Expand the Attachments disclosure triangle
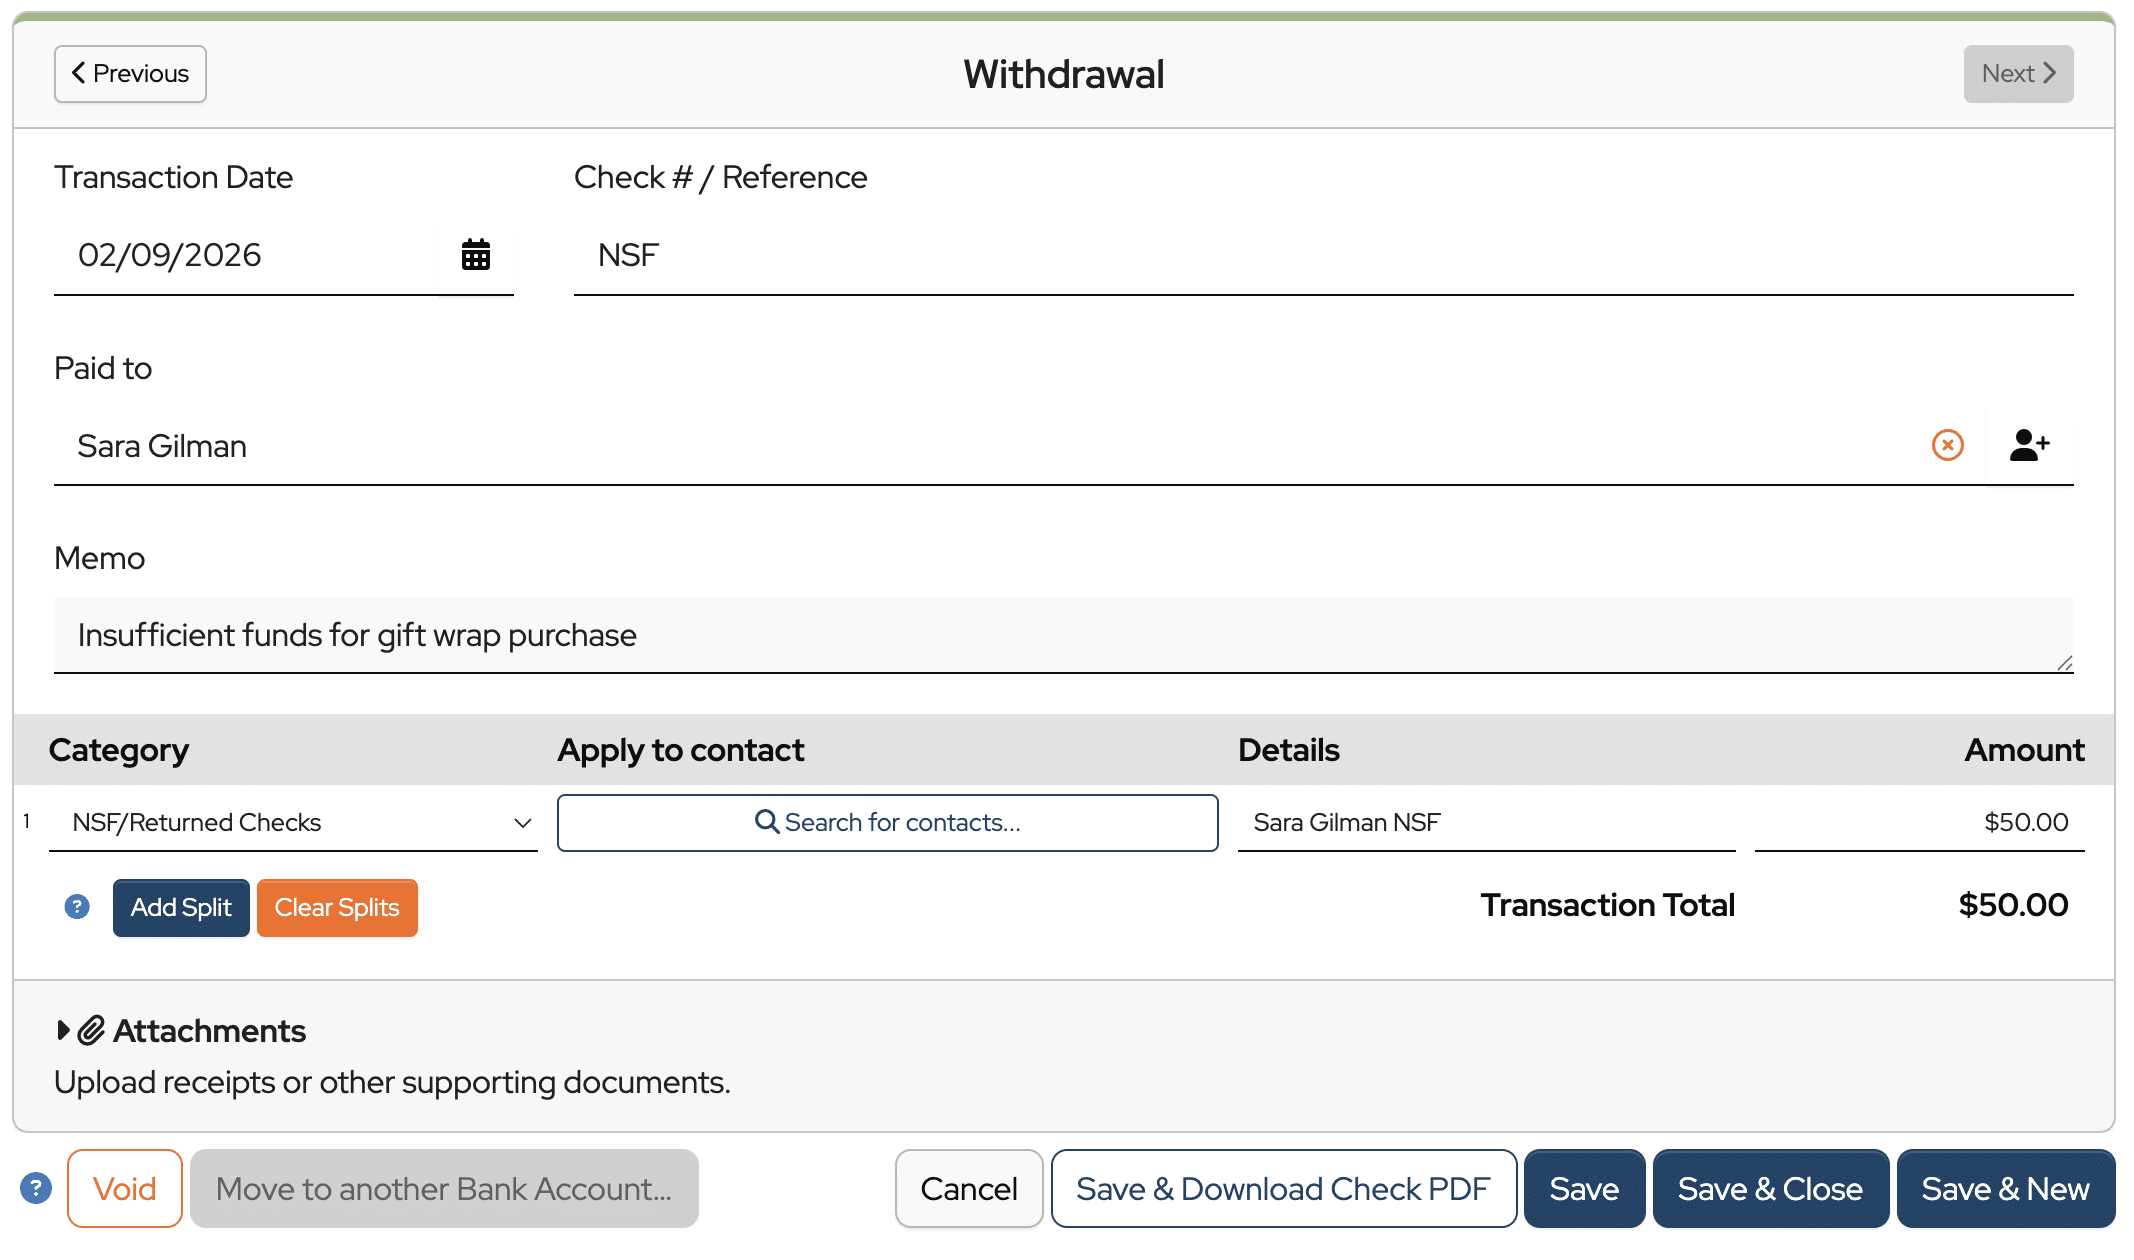 63,1030
